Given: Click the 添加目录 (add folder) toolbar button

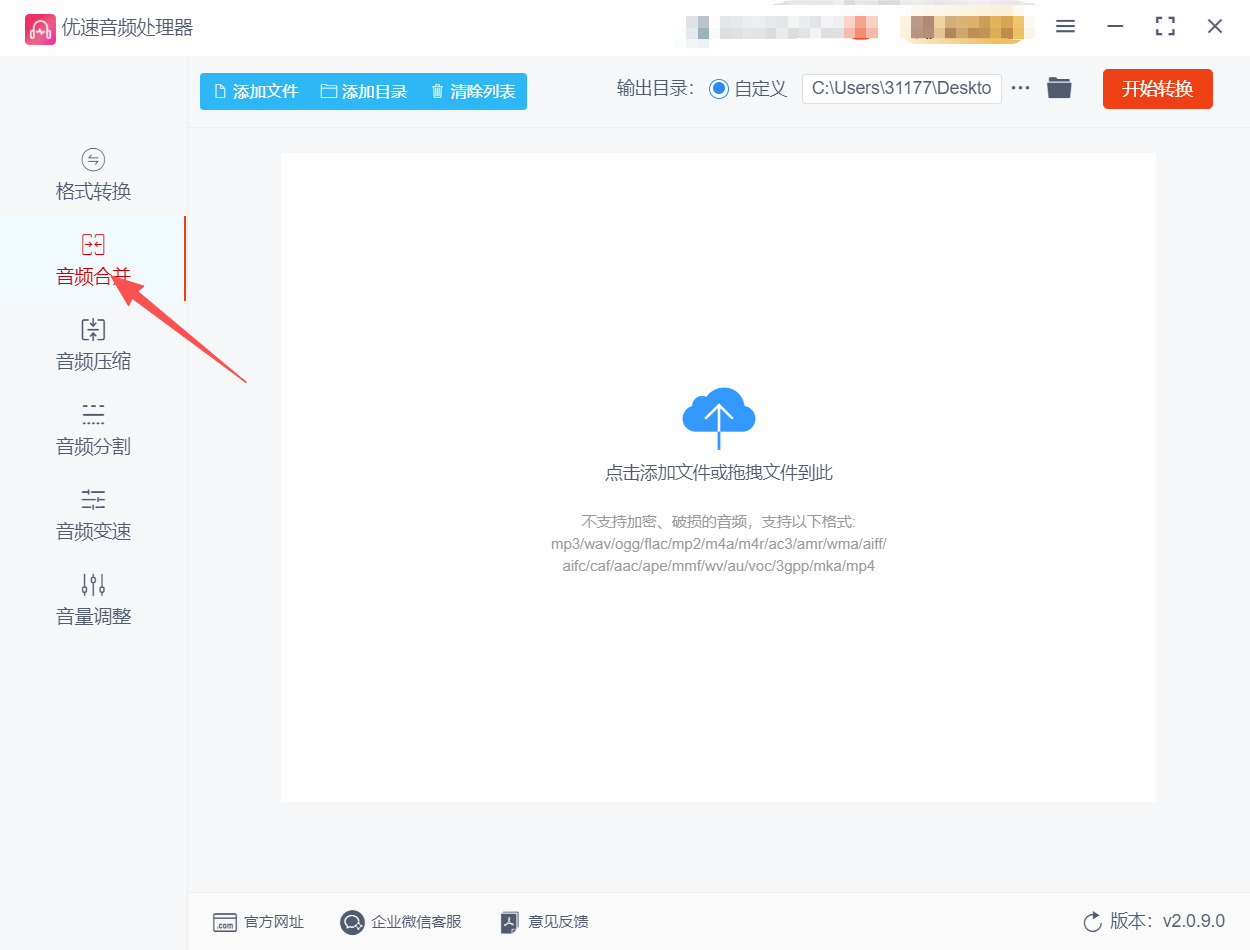Looking at the screenshot, I should [x=365, y=90].
